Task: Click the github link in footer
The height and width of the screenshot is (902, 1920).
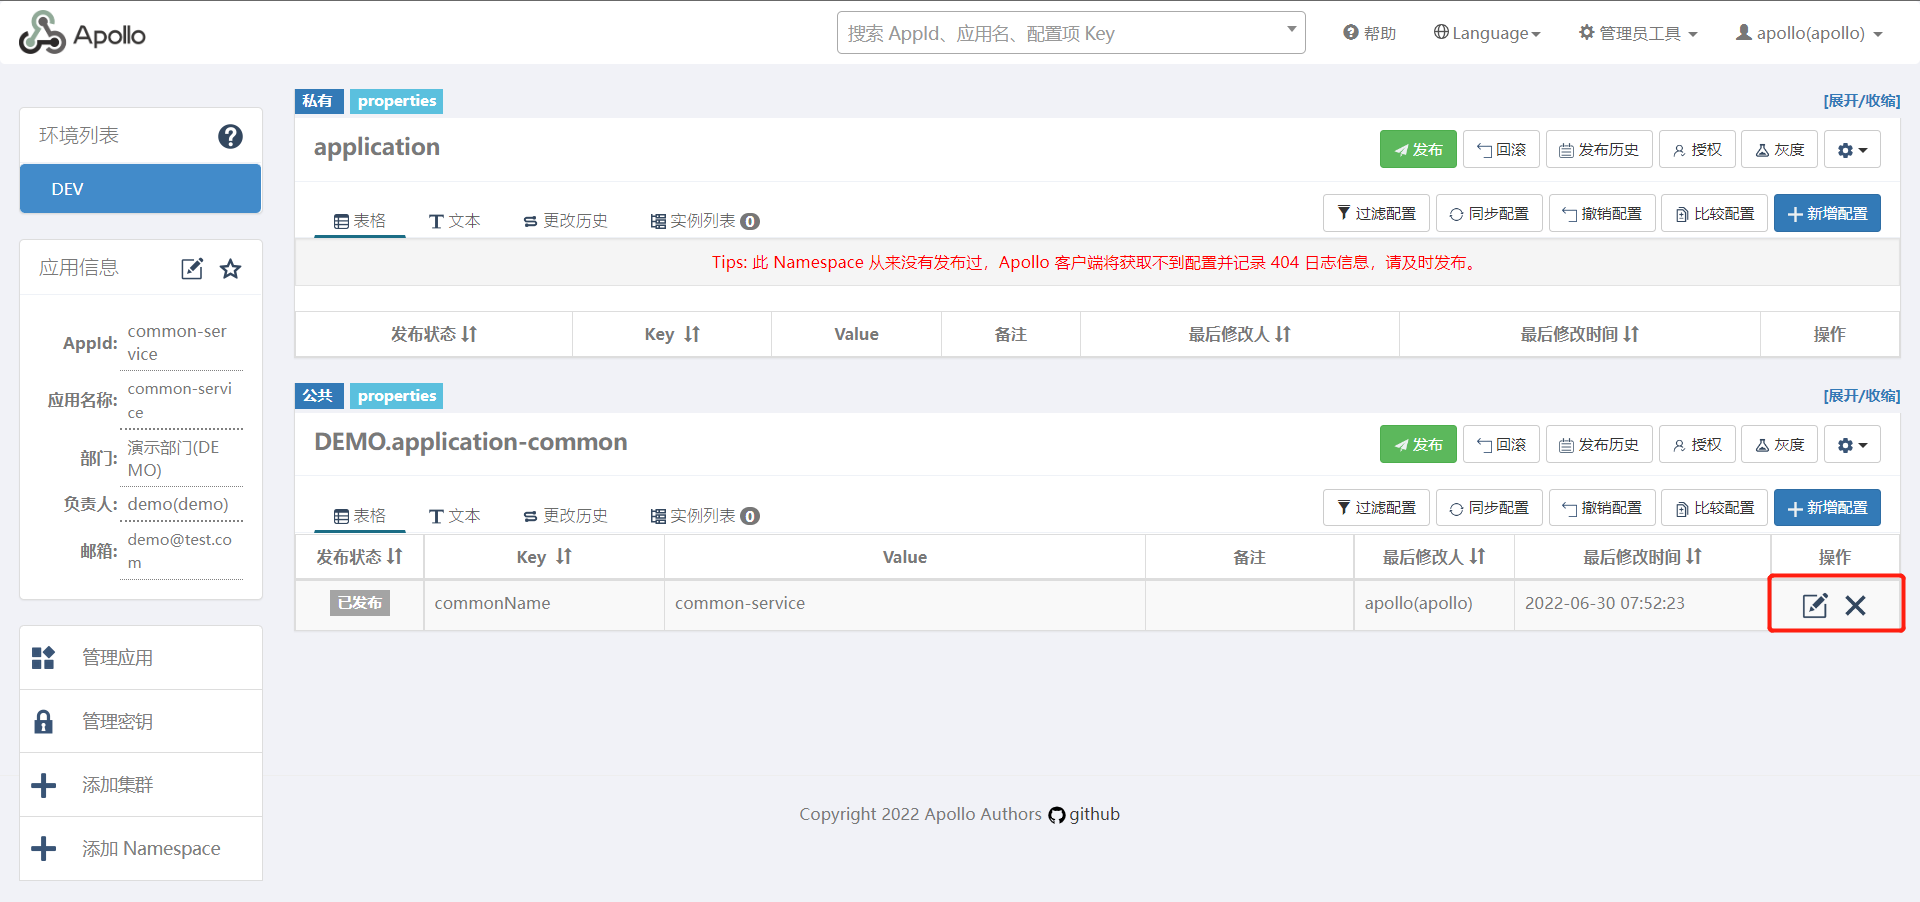Action: pyautogui.click(x=1084, y=814)
